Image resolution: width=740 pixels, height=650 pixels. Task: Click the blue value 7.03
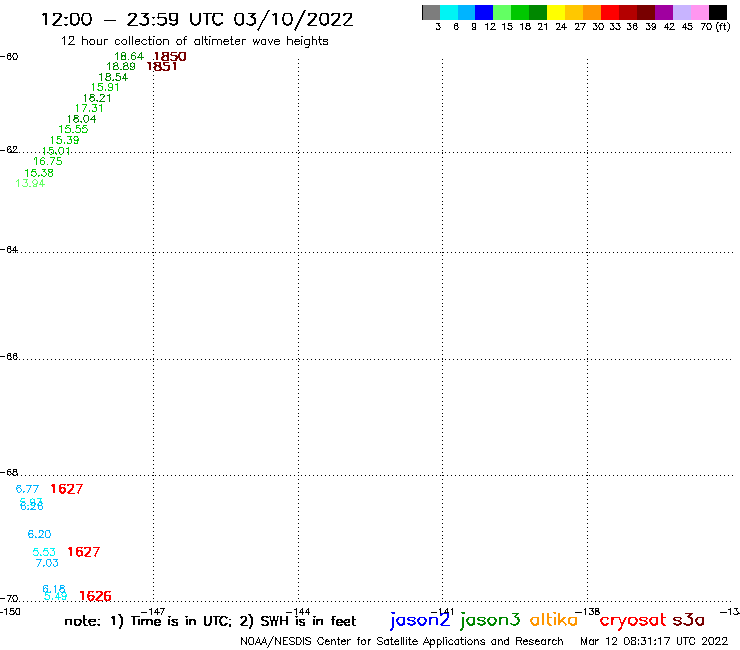click(x=47, y=563)
